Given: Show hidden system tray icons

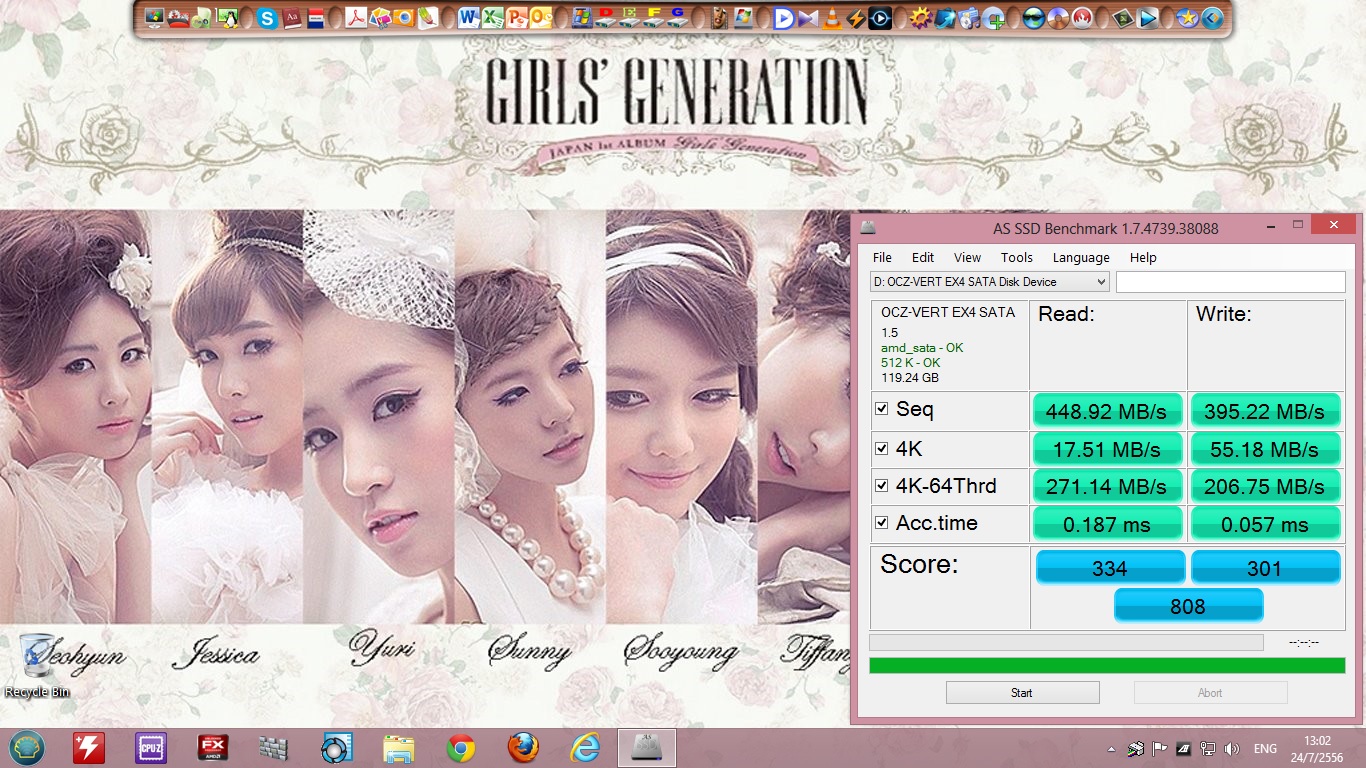Looking at the screenshot, I should click(x=1112, y=748).
